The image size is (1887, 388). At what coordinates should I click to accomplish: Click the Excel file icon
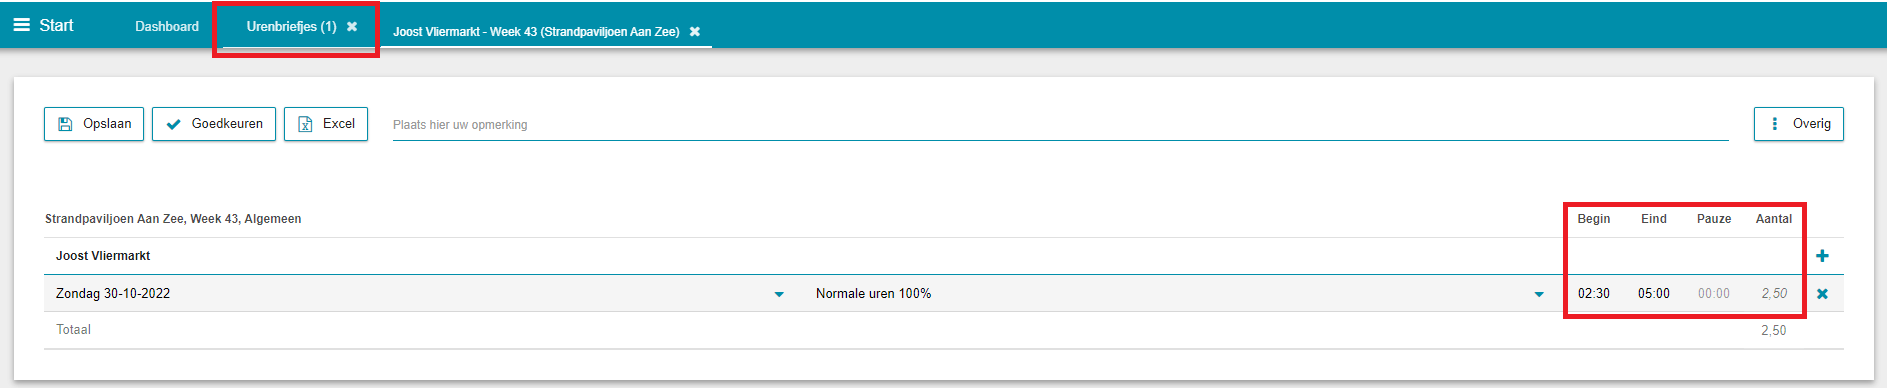point(305,124)
